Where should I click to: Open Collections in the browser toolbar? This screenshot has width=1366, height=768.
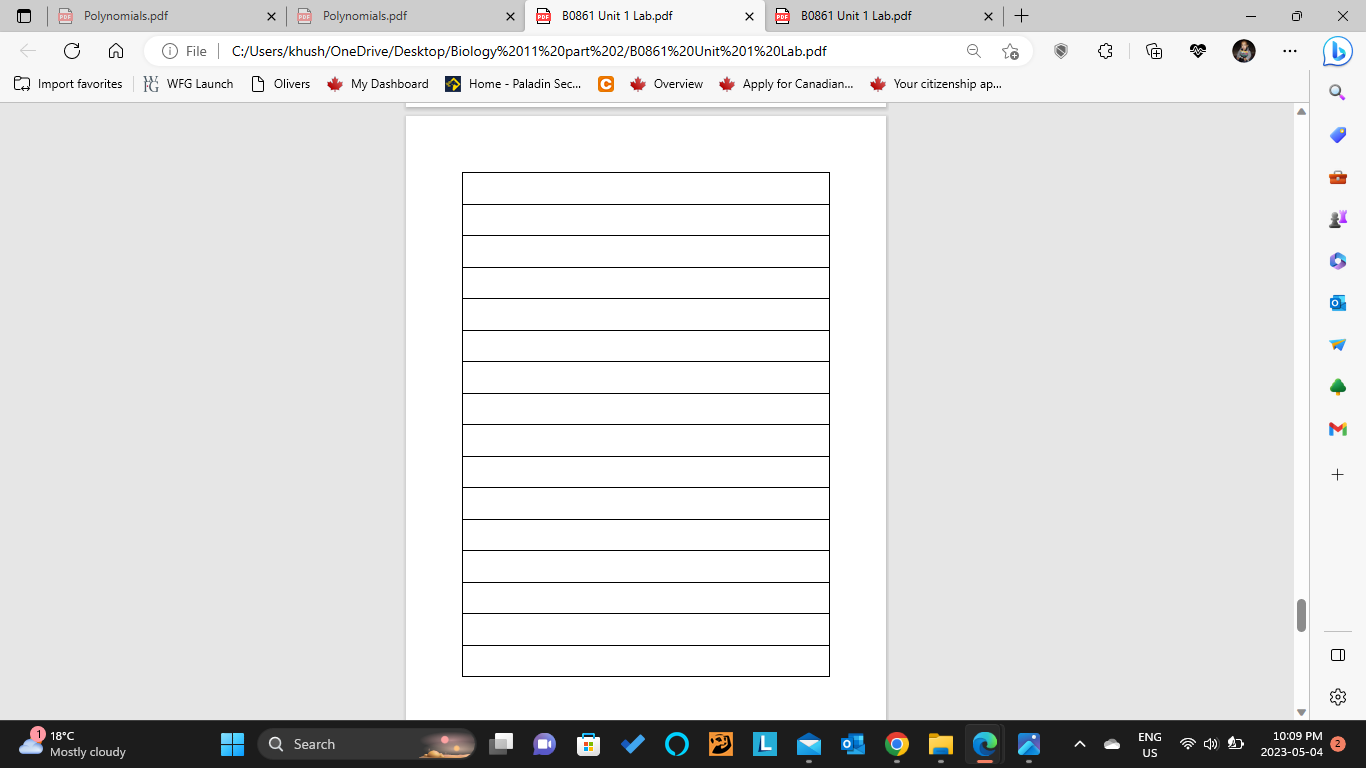pyautogui.click(x=1155, y=50)
